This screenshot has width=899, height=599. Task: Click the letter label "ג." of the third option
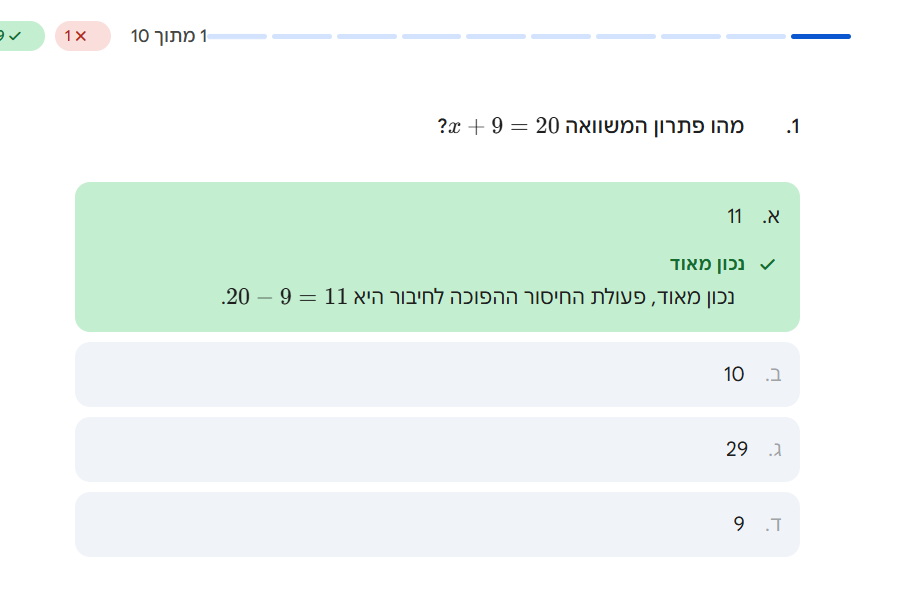774,450
